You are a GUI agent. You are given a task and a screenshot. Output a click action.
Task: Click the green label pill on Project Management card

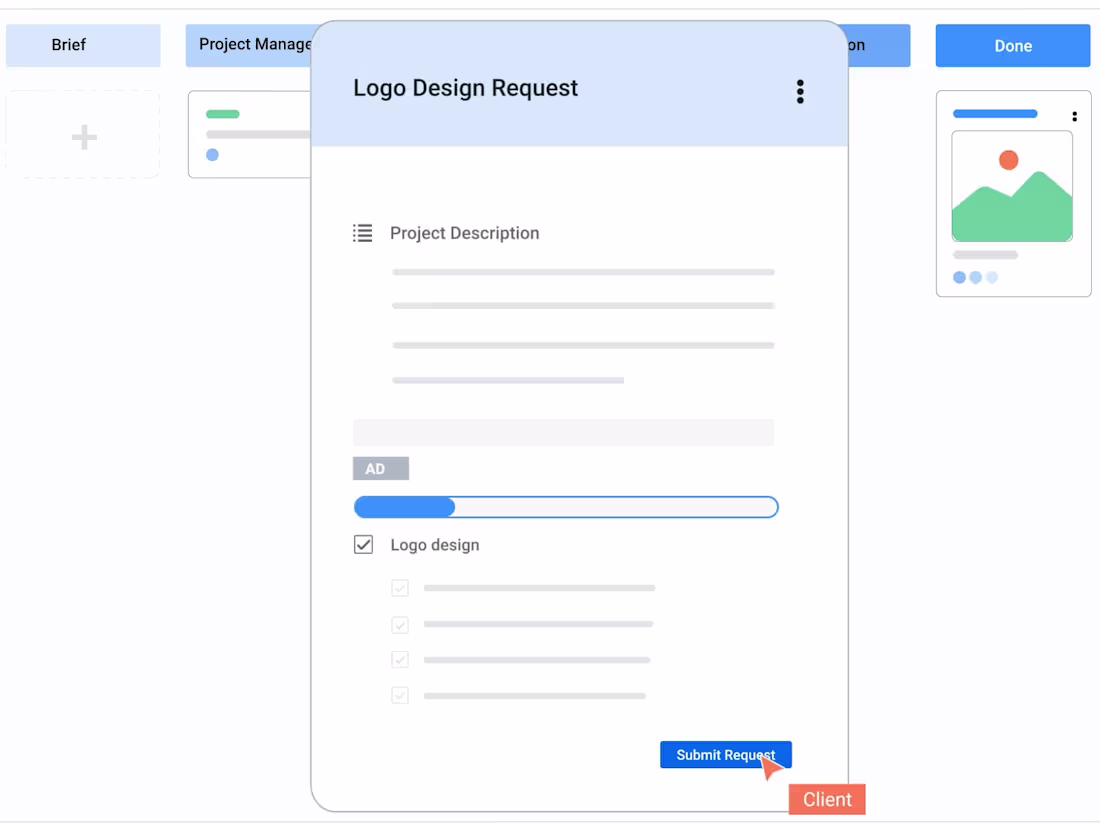[x=222, y=113]
